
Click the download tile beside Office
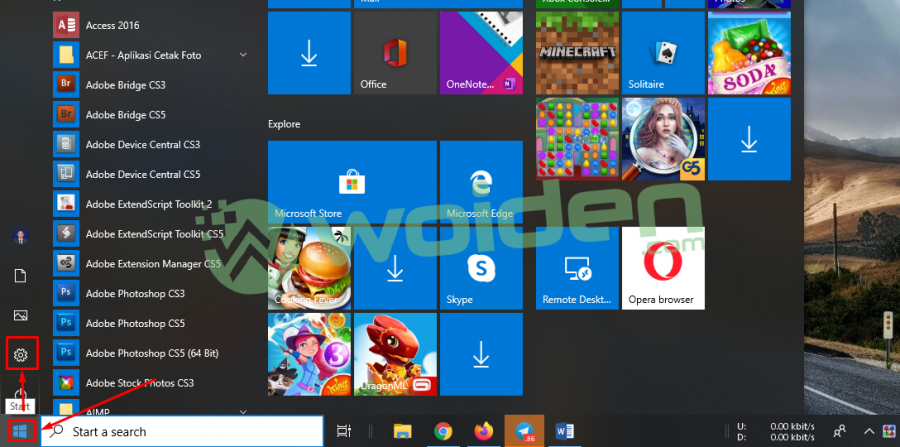coord(309,53)
